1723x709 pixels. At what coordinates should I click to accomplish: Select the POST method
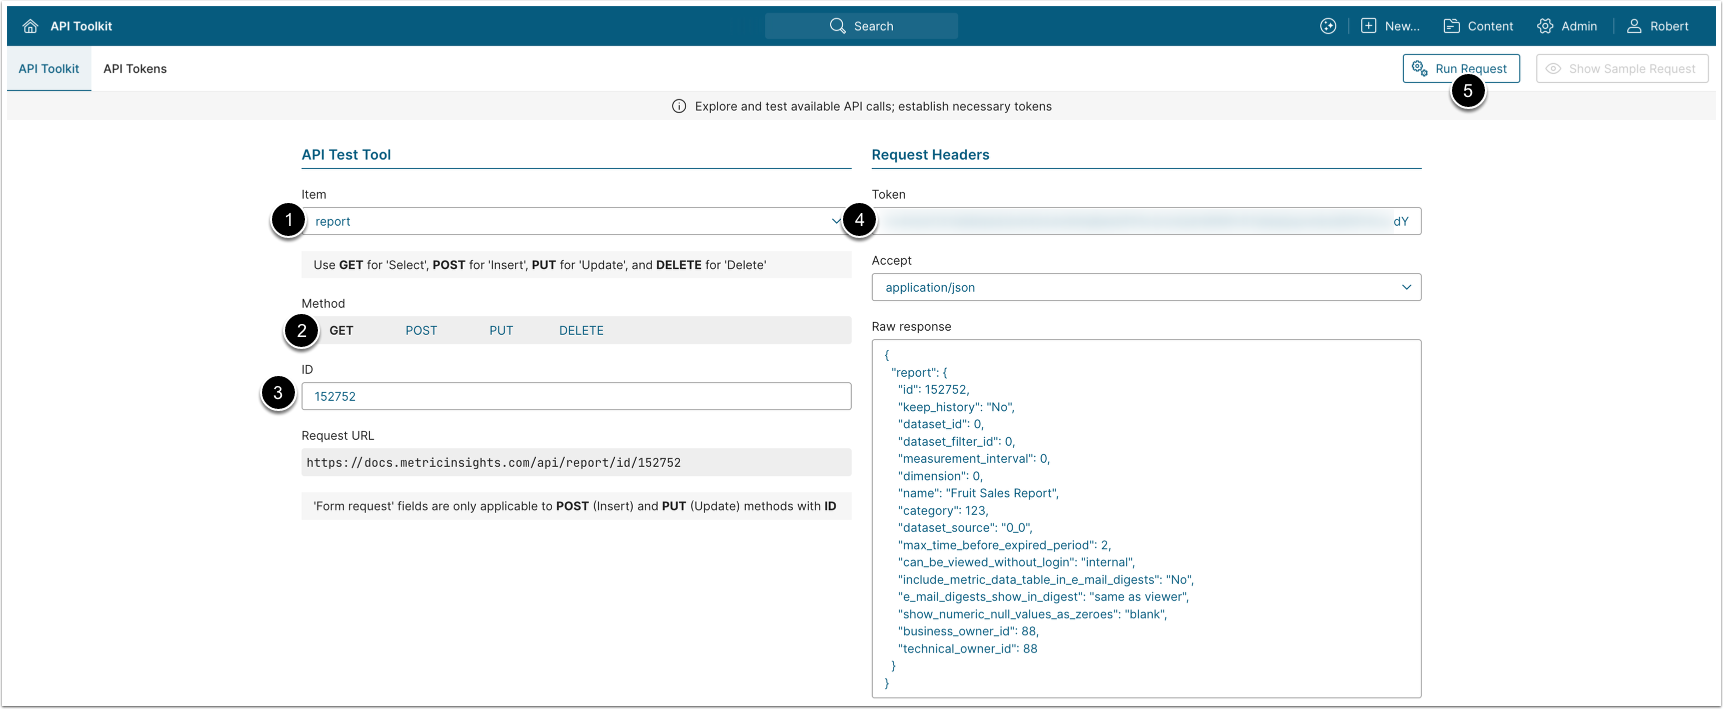click(x=421, y=330)
